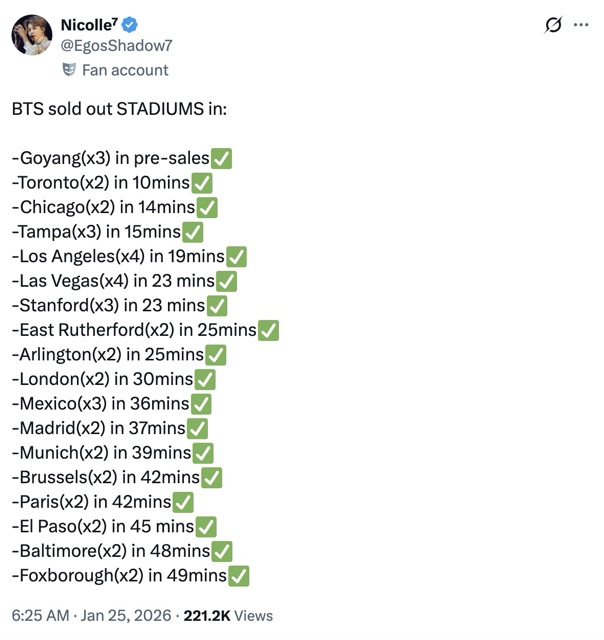Click the check mark beside Toronto 10mins

coord(201,183)
